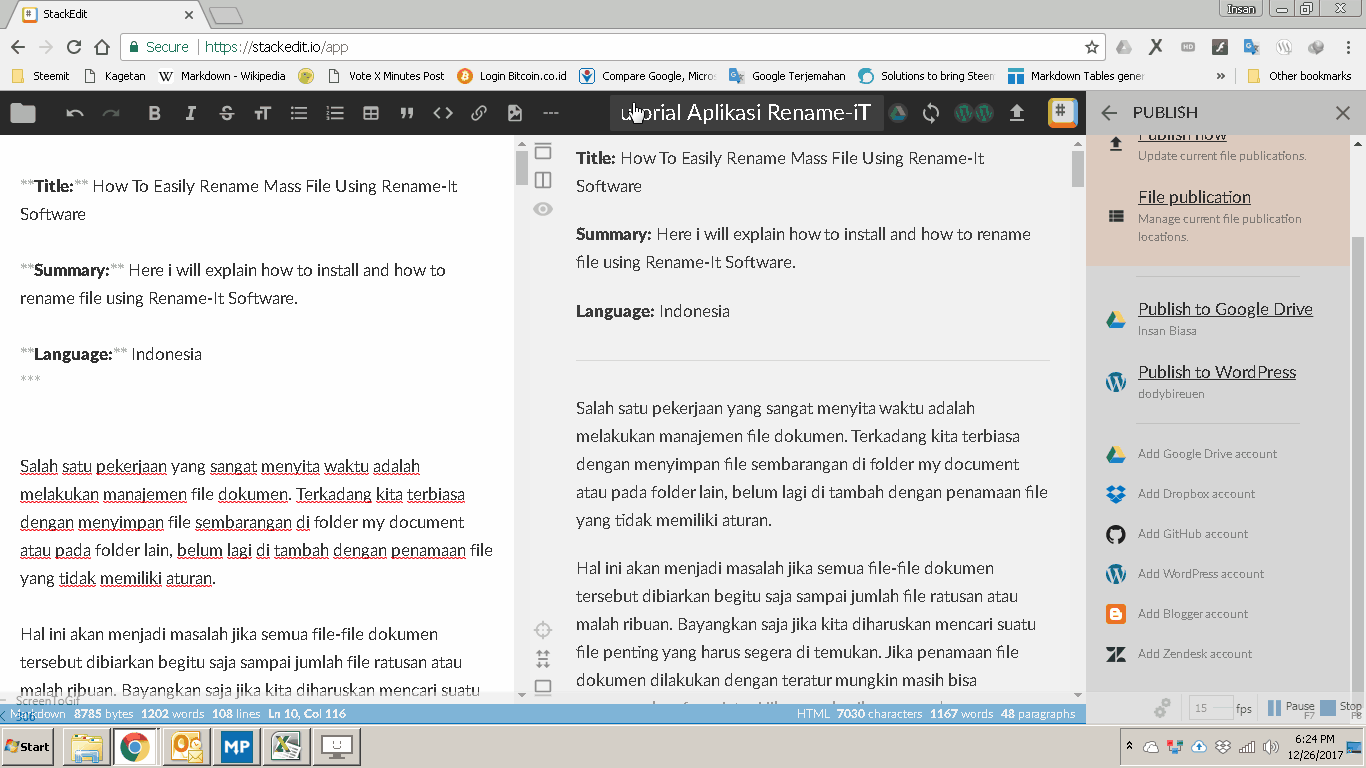Image resolution: width=1366 pixels, height=768 pixels.
Task: Apply strikethrough formatting
Action: pos(226,113)
